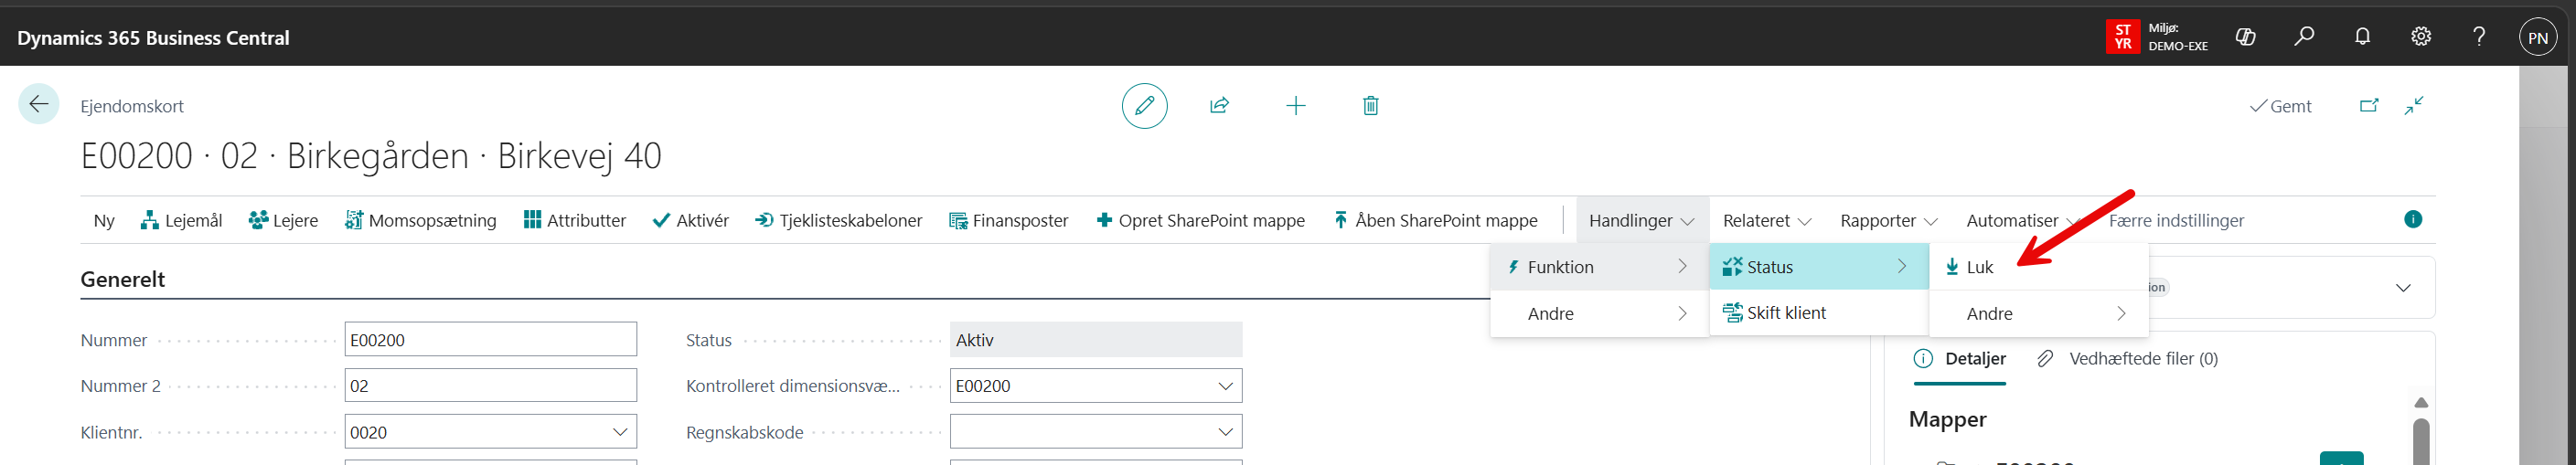Open Kontrolleret dimensionsværdi dropdown

coord(1225,386)
